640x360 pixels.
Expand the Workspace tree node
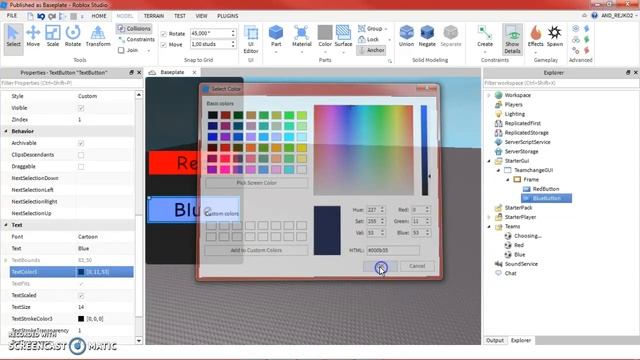pyautogui.click(x=489, y=95)
